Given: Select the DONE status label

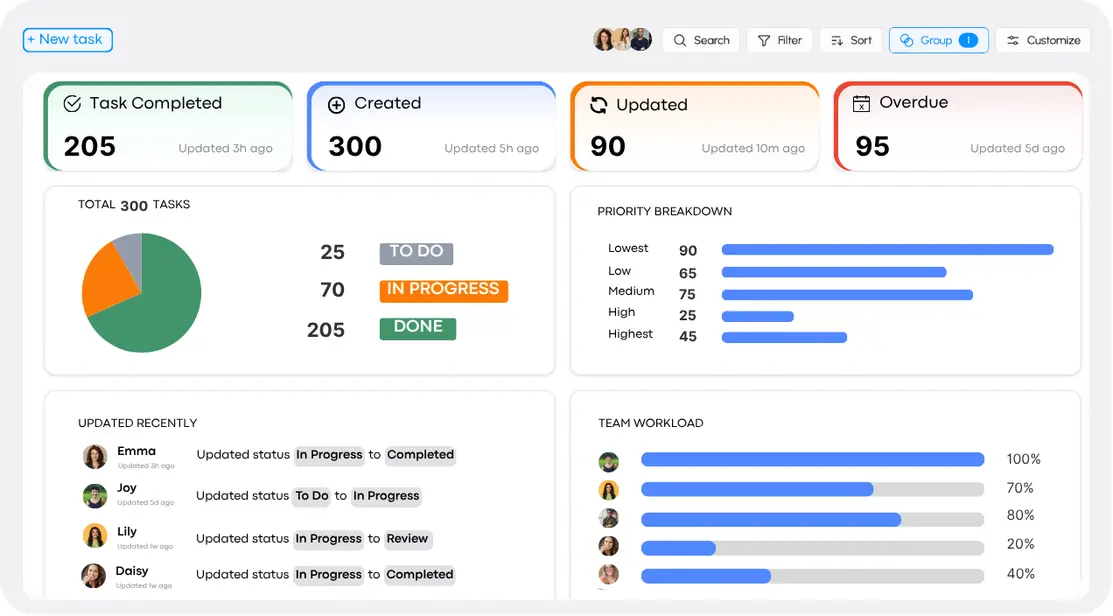Looking at the screenshot, I should coord(417,329).
